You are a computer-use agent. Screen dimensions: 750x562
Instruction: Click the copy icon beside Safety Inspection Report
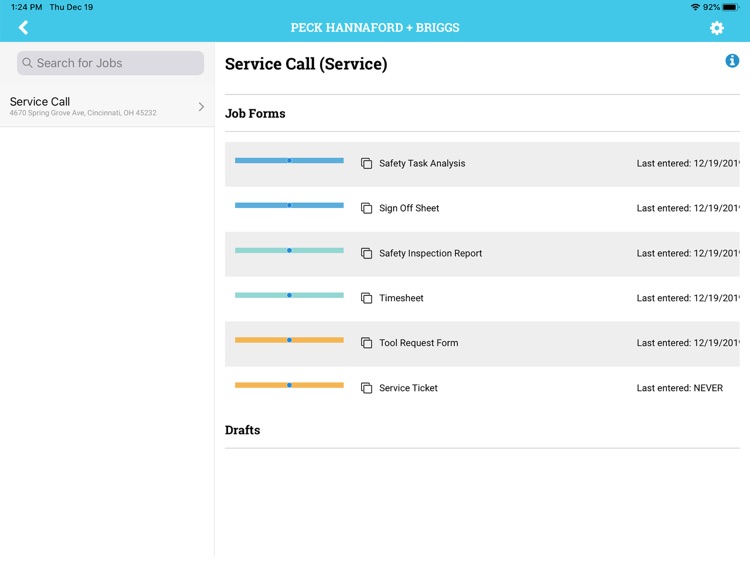(x=366, y=254)
